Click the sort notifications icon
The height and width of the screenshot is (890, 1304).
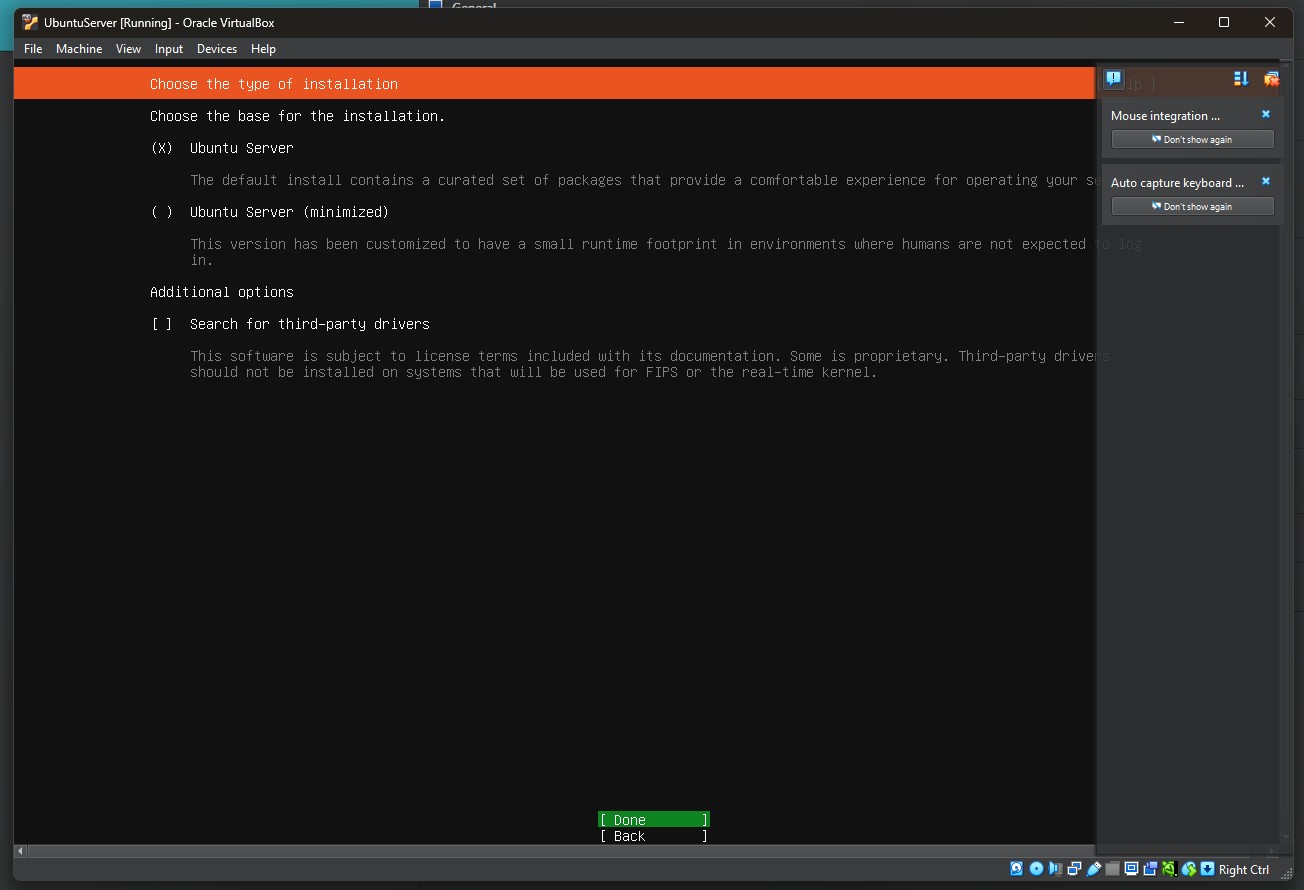[x=1240, y=78]
